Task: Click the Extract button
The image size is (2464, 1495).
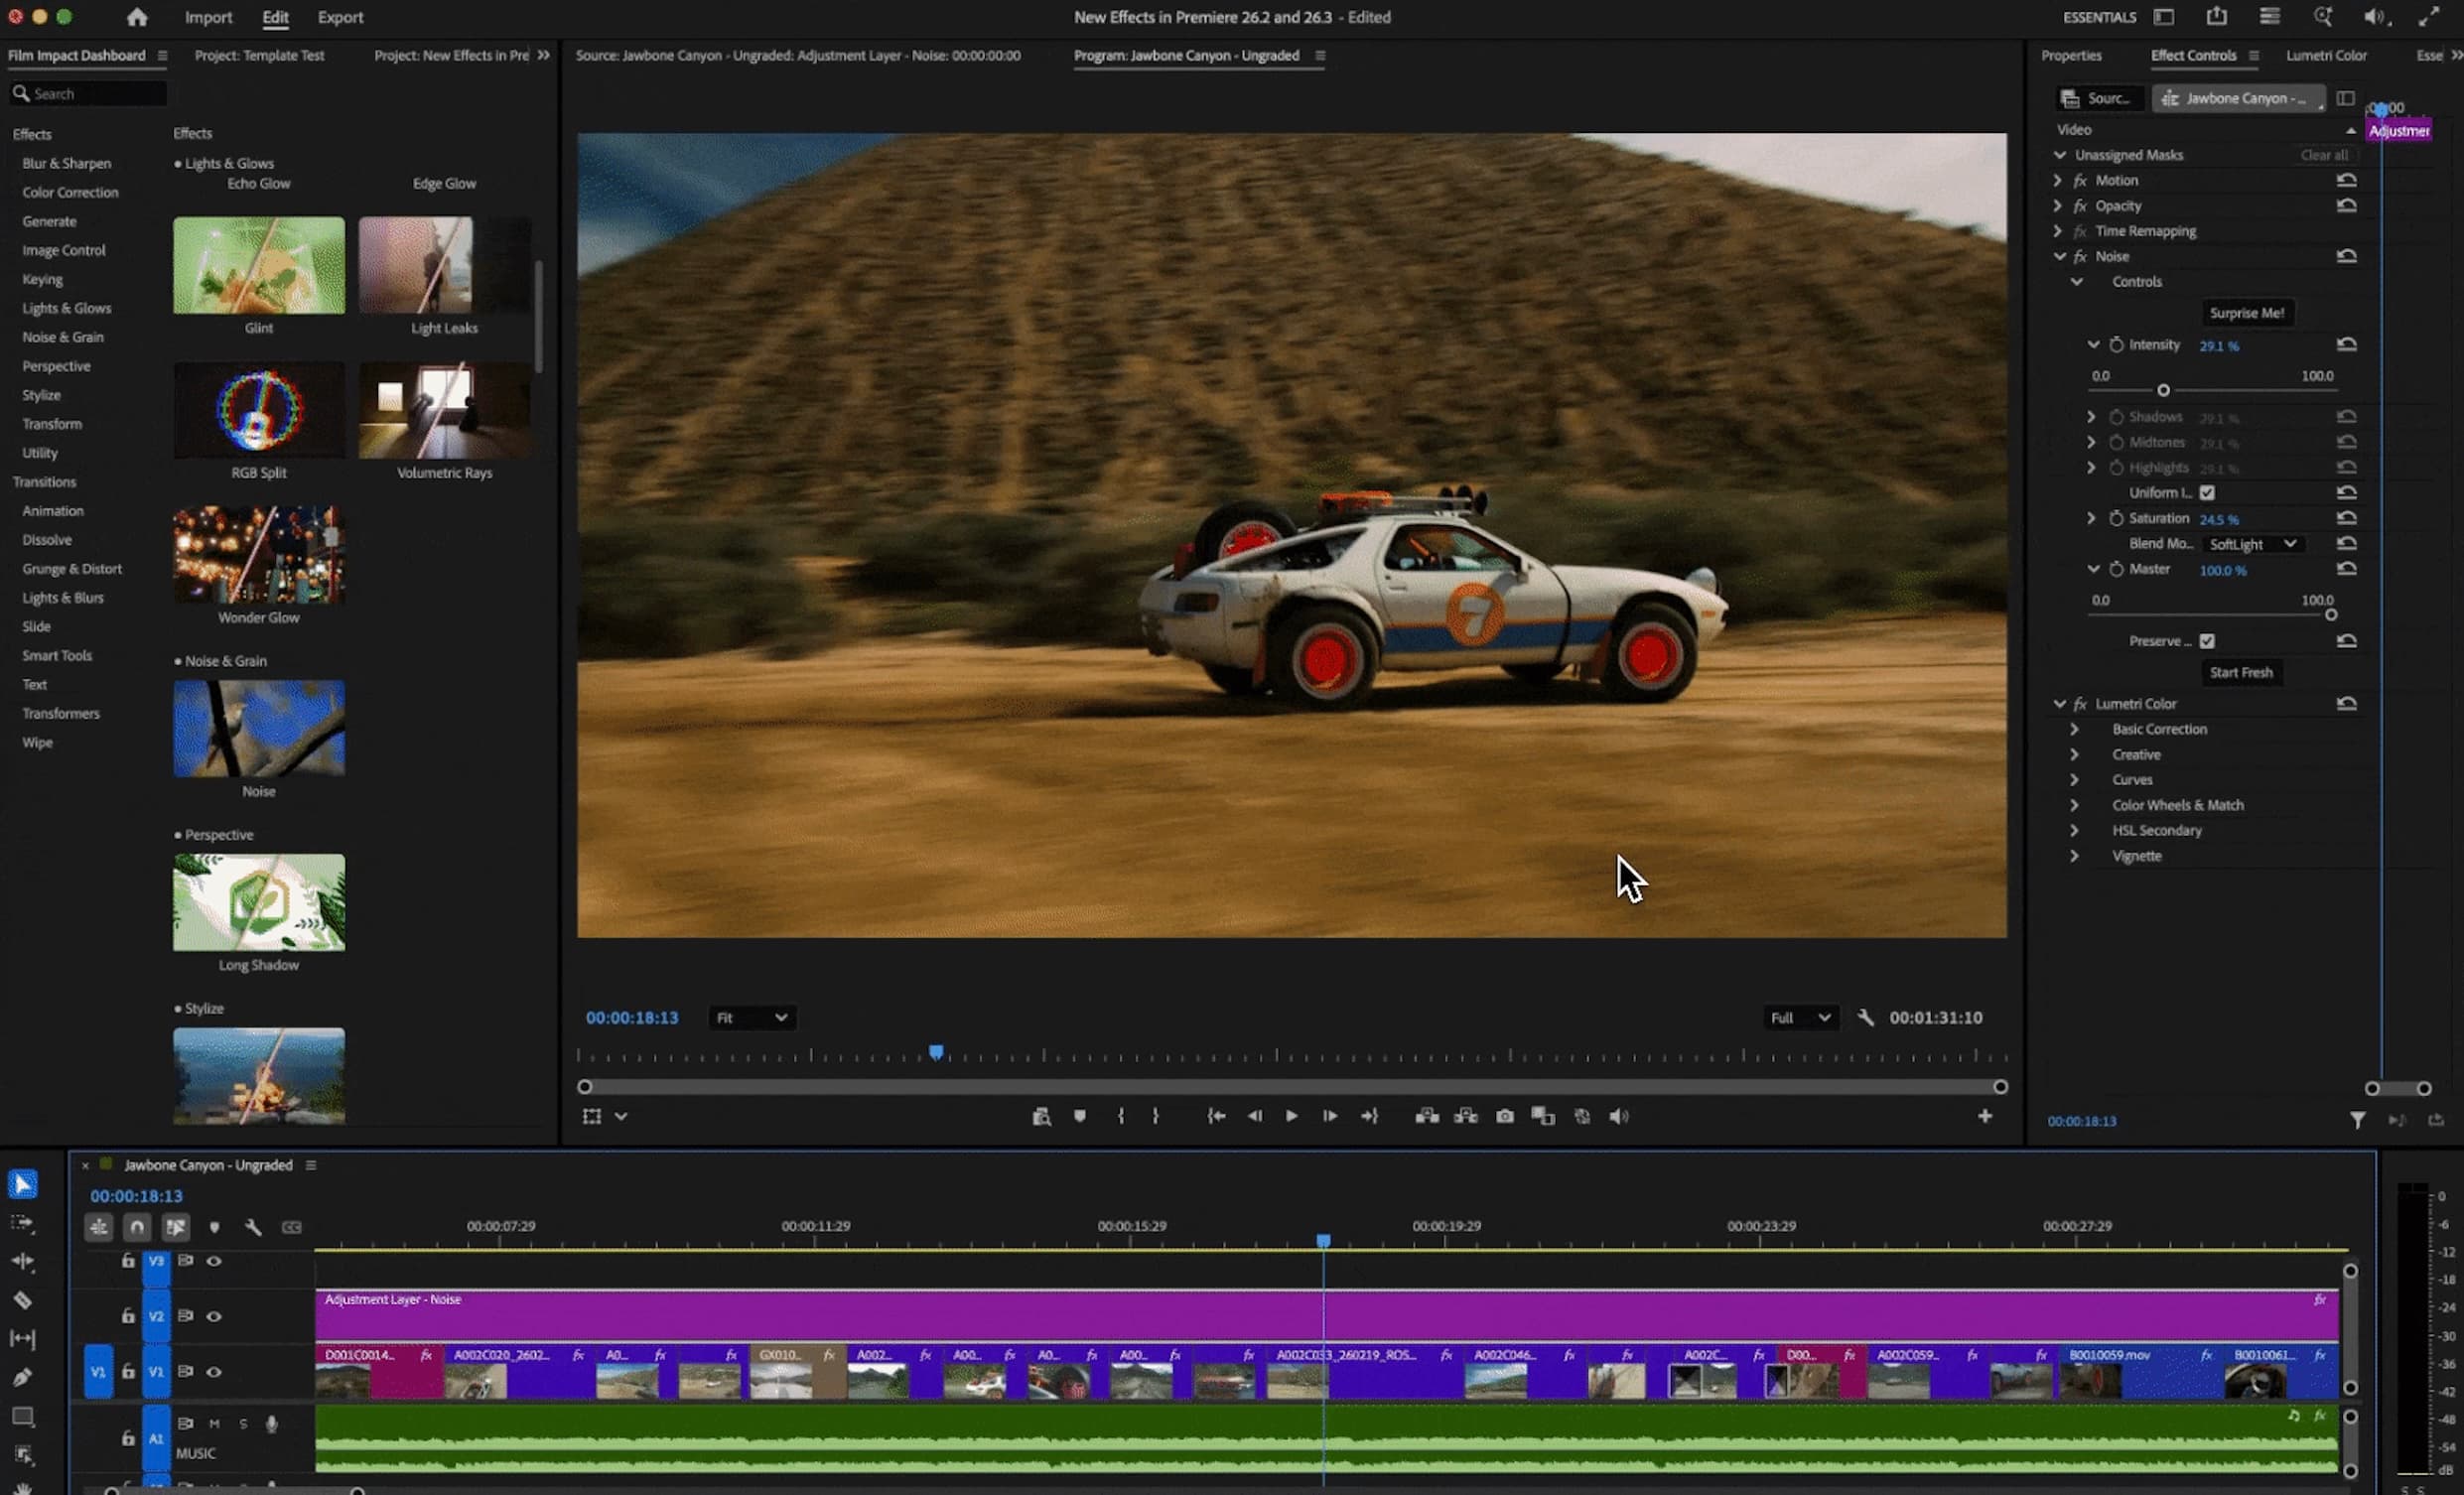Action: [x=1466, y=1116]
